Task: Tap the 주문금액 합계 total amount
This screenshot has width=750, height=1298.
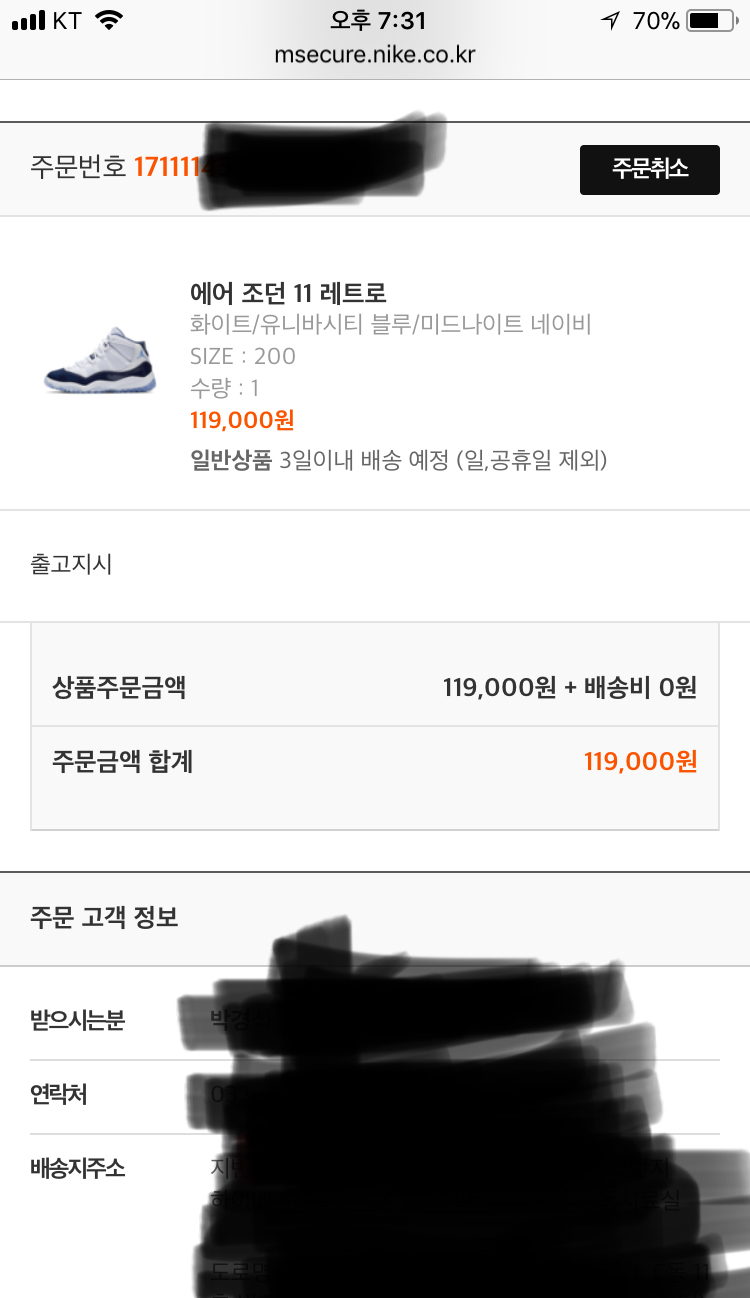Action: (640, 762)
